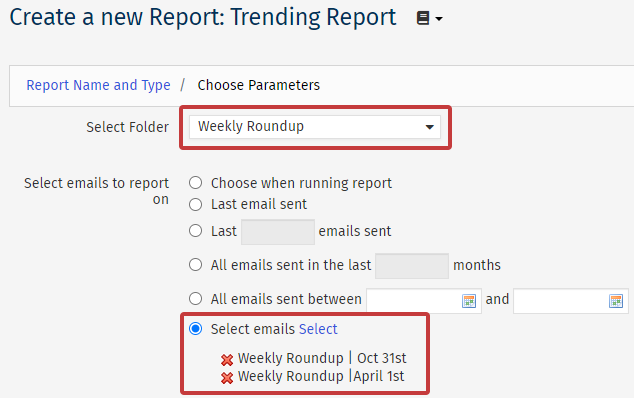Go back to Report Name and Type
The image size is (634, 398).
coord(98,85)
